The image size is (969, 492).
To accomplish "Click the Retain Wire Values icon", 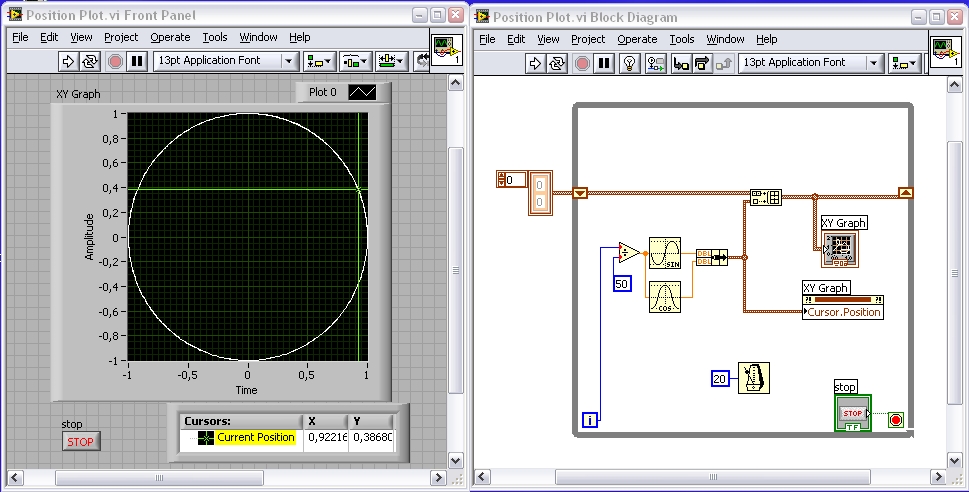I will [x=656, y=63].
